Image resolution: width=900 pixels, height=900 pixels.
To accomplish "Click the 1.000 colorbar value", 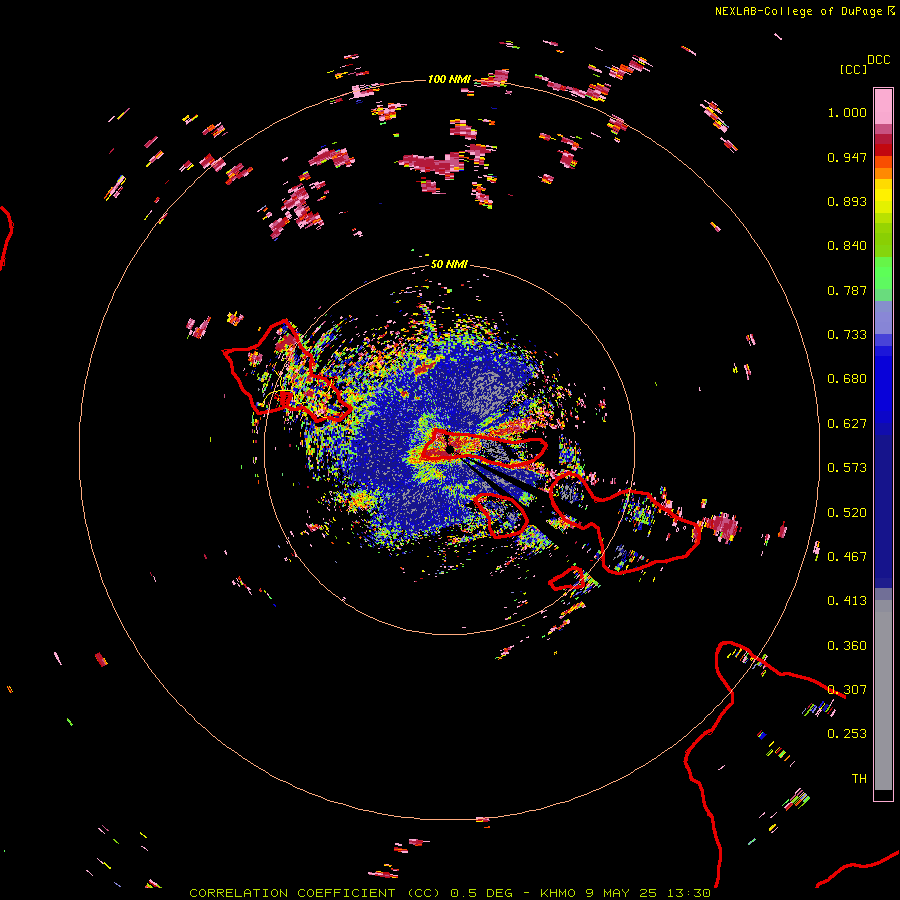I will (847, 112).
